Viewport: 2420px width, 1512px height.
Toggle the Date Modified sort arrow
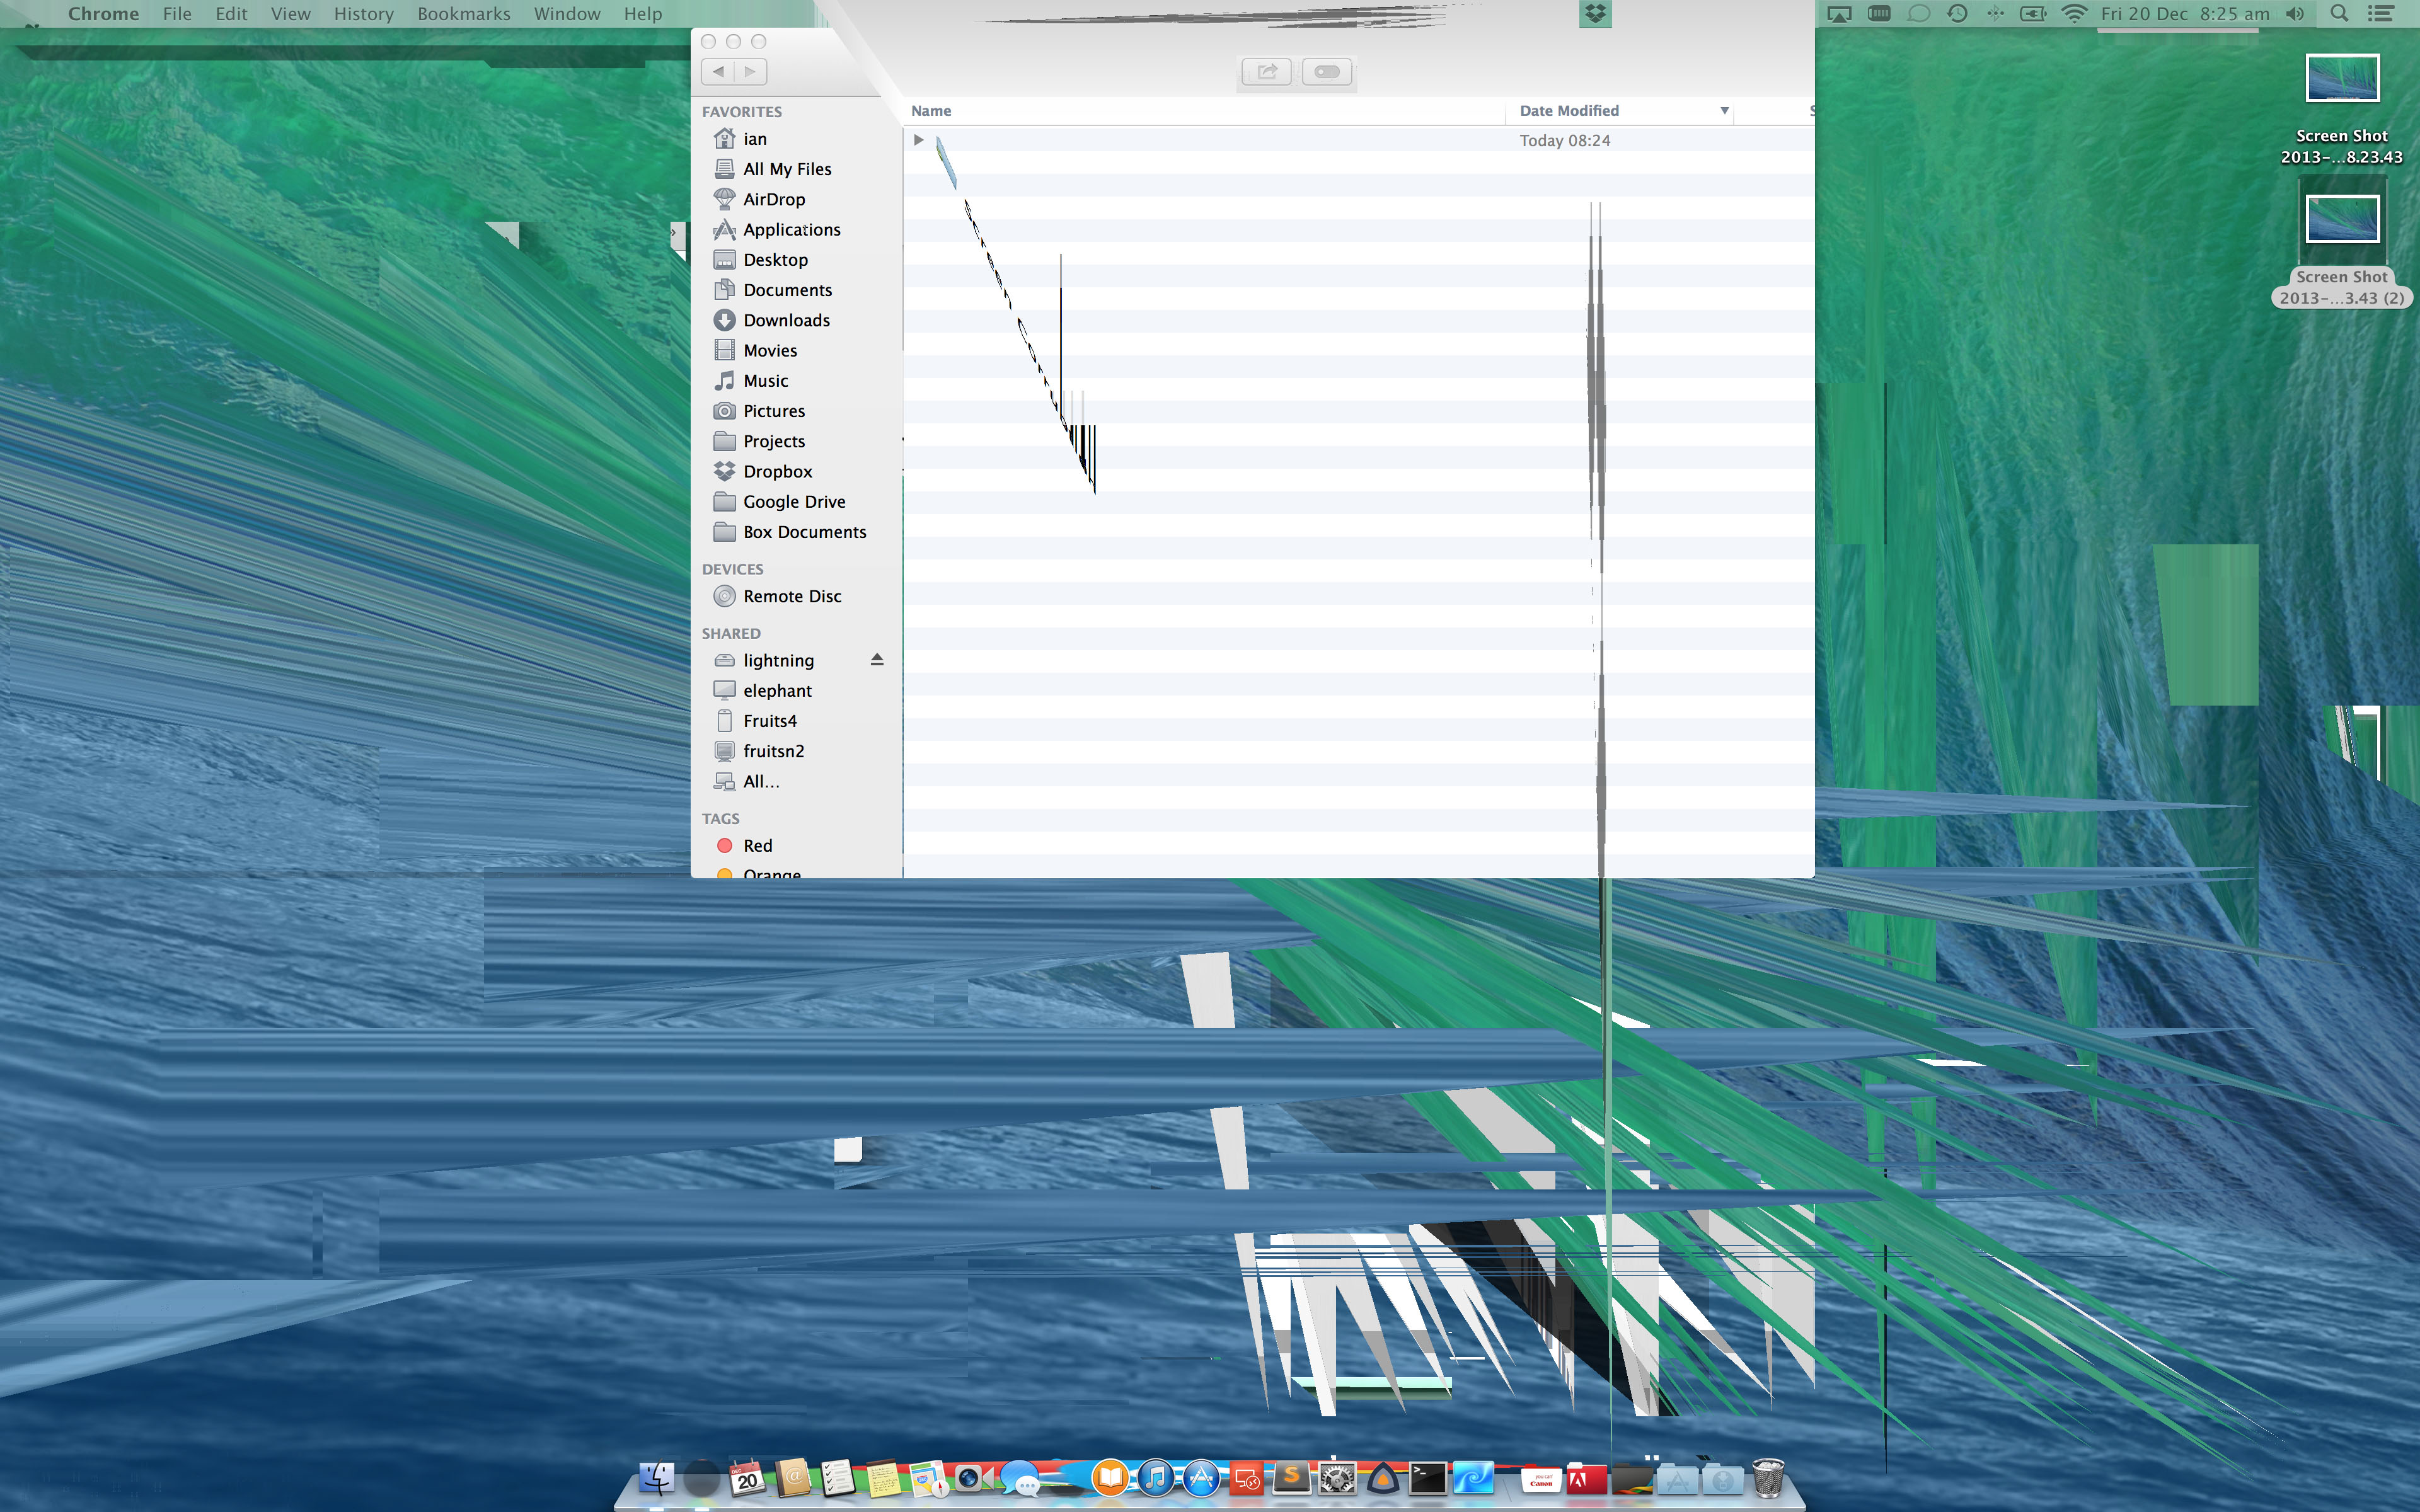[x=1724, y=111]
